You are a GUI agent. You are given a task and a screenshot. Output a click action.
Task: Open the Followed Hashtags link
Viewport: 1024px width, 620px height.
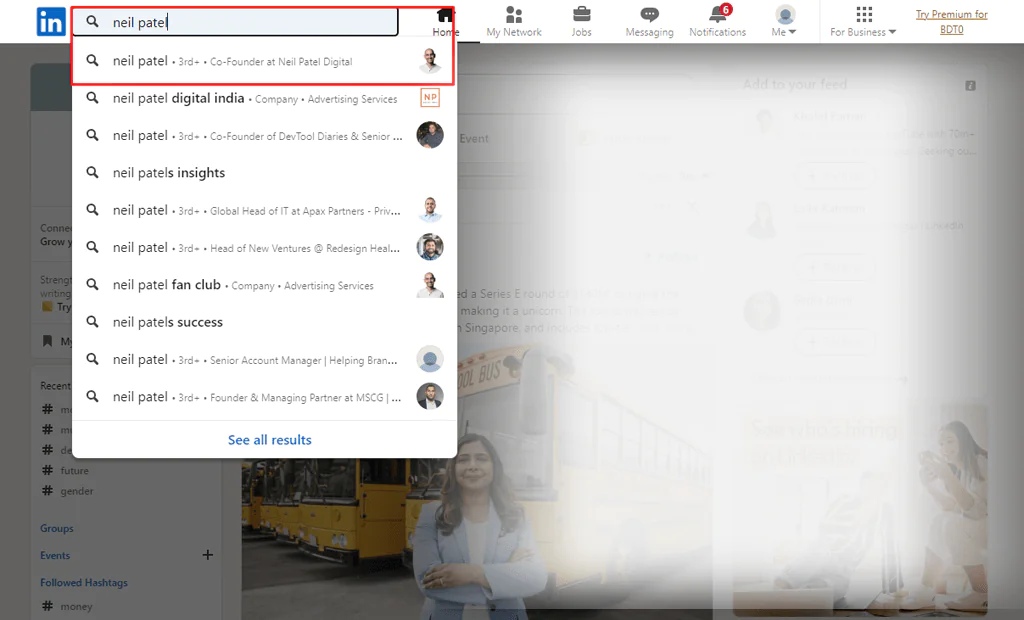(84, 582)
